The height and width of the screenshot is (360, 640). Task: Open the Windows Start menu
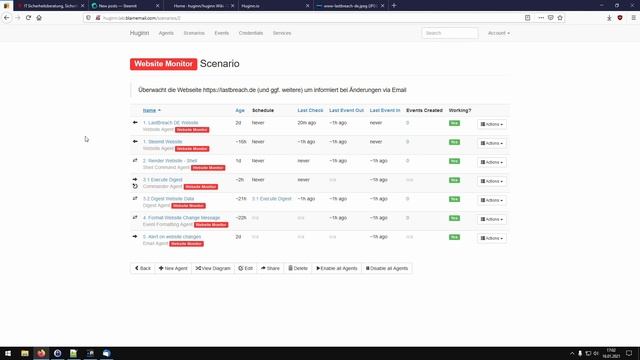(x=8, y=353)
